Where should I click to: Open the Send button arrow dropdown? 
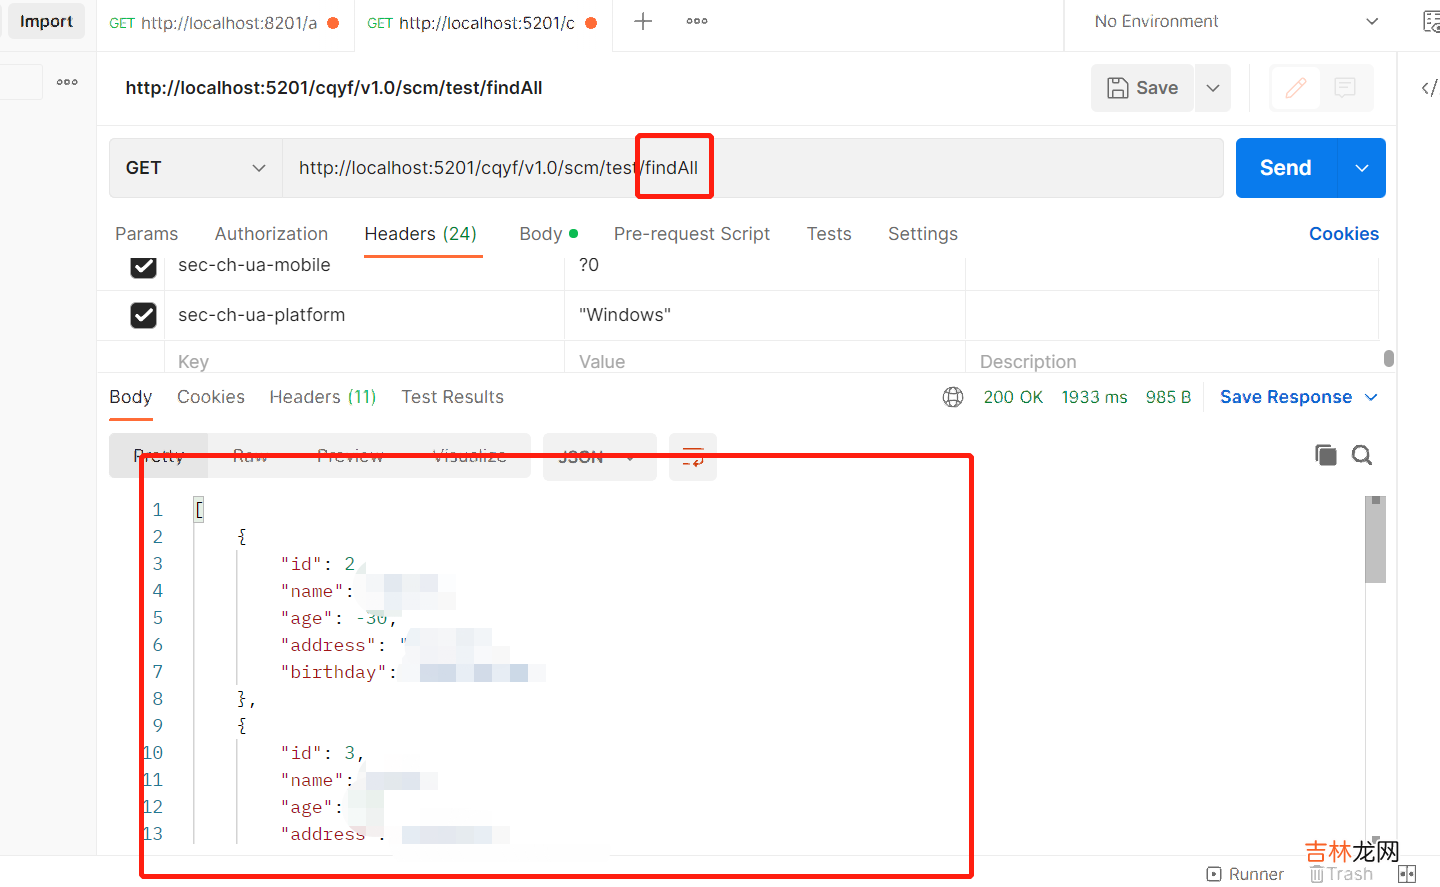pos(1361,168)
